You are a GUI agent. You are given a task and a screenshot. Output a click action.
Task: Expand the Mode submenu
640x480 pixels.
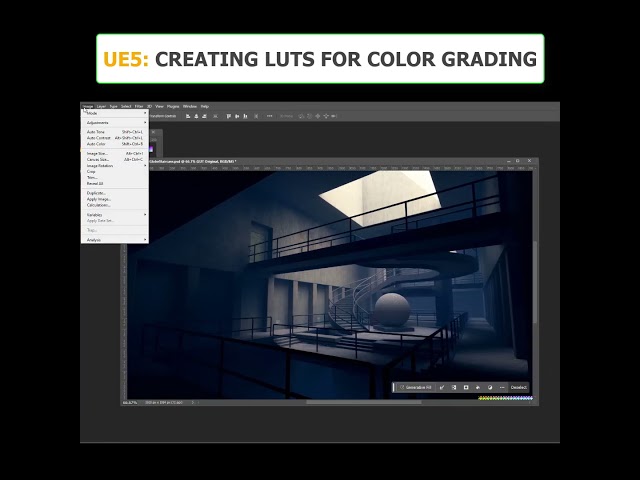(x=115, y=113)
